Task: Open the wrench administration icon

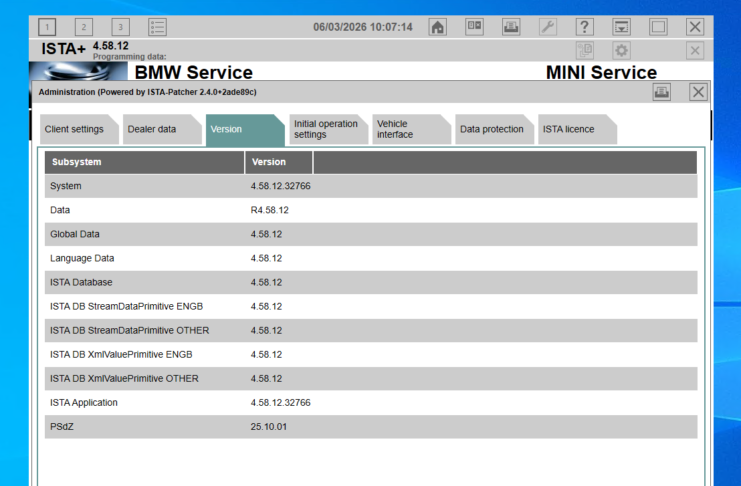Action: [x=548, y=27]
